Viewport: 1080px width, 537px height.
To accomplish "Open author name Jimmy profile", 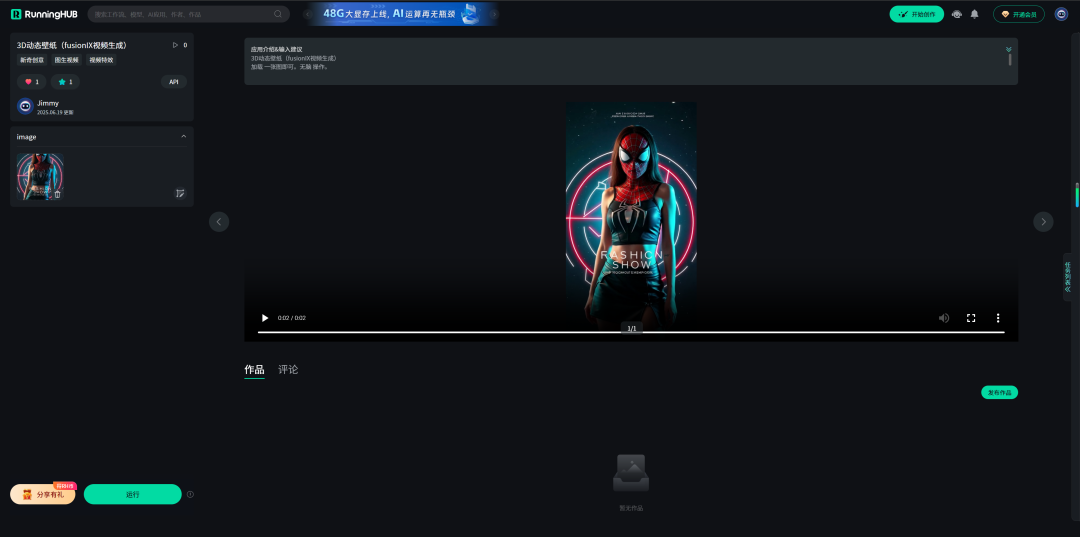I will pyautogui.click(x=48, y=103).
